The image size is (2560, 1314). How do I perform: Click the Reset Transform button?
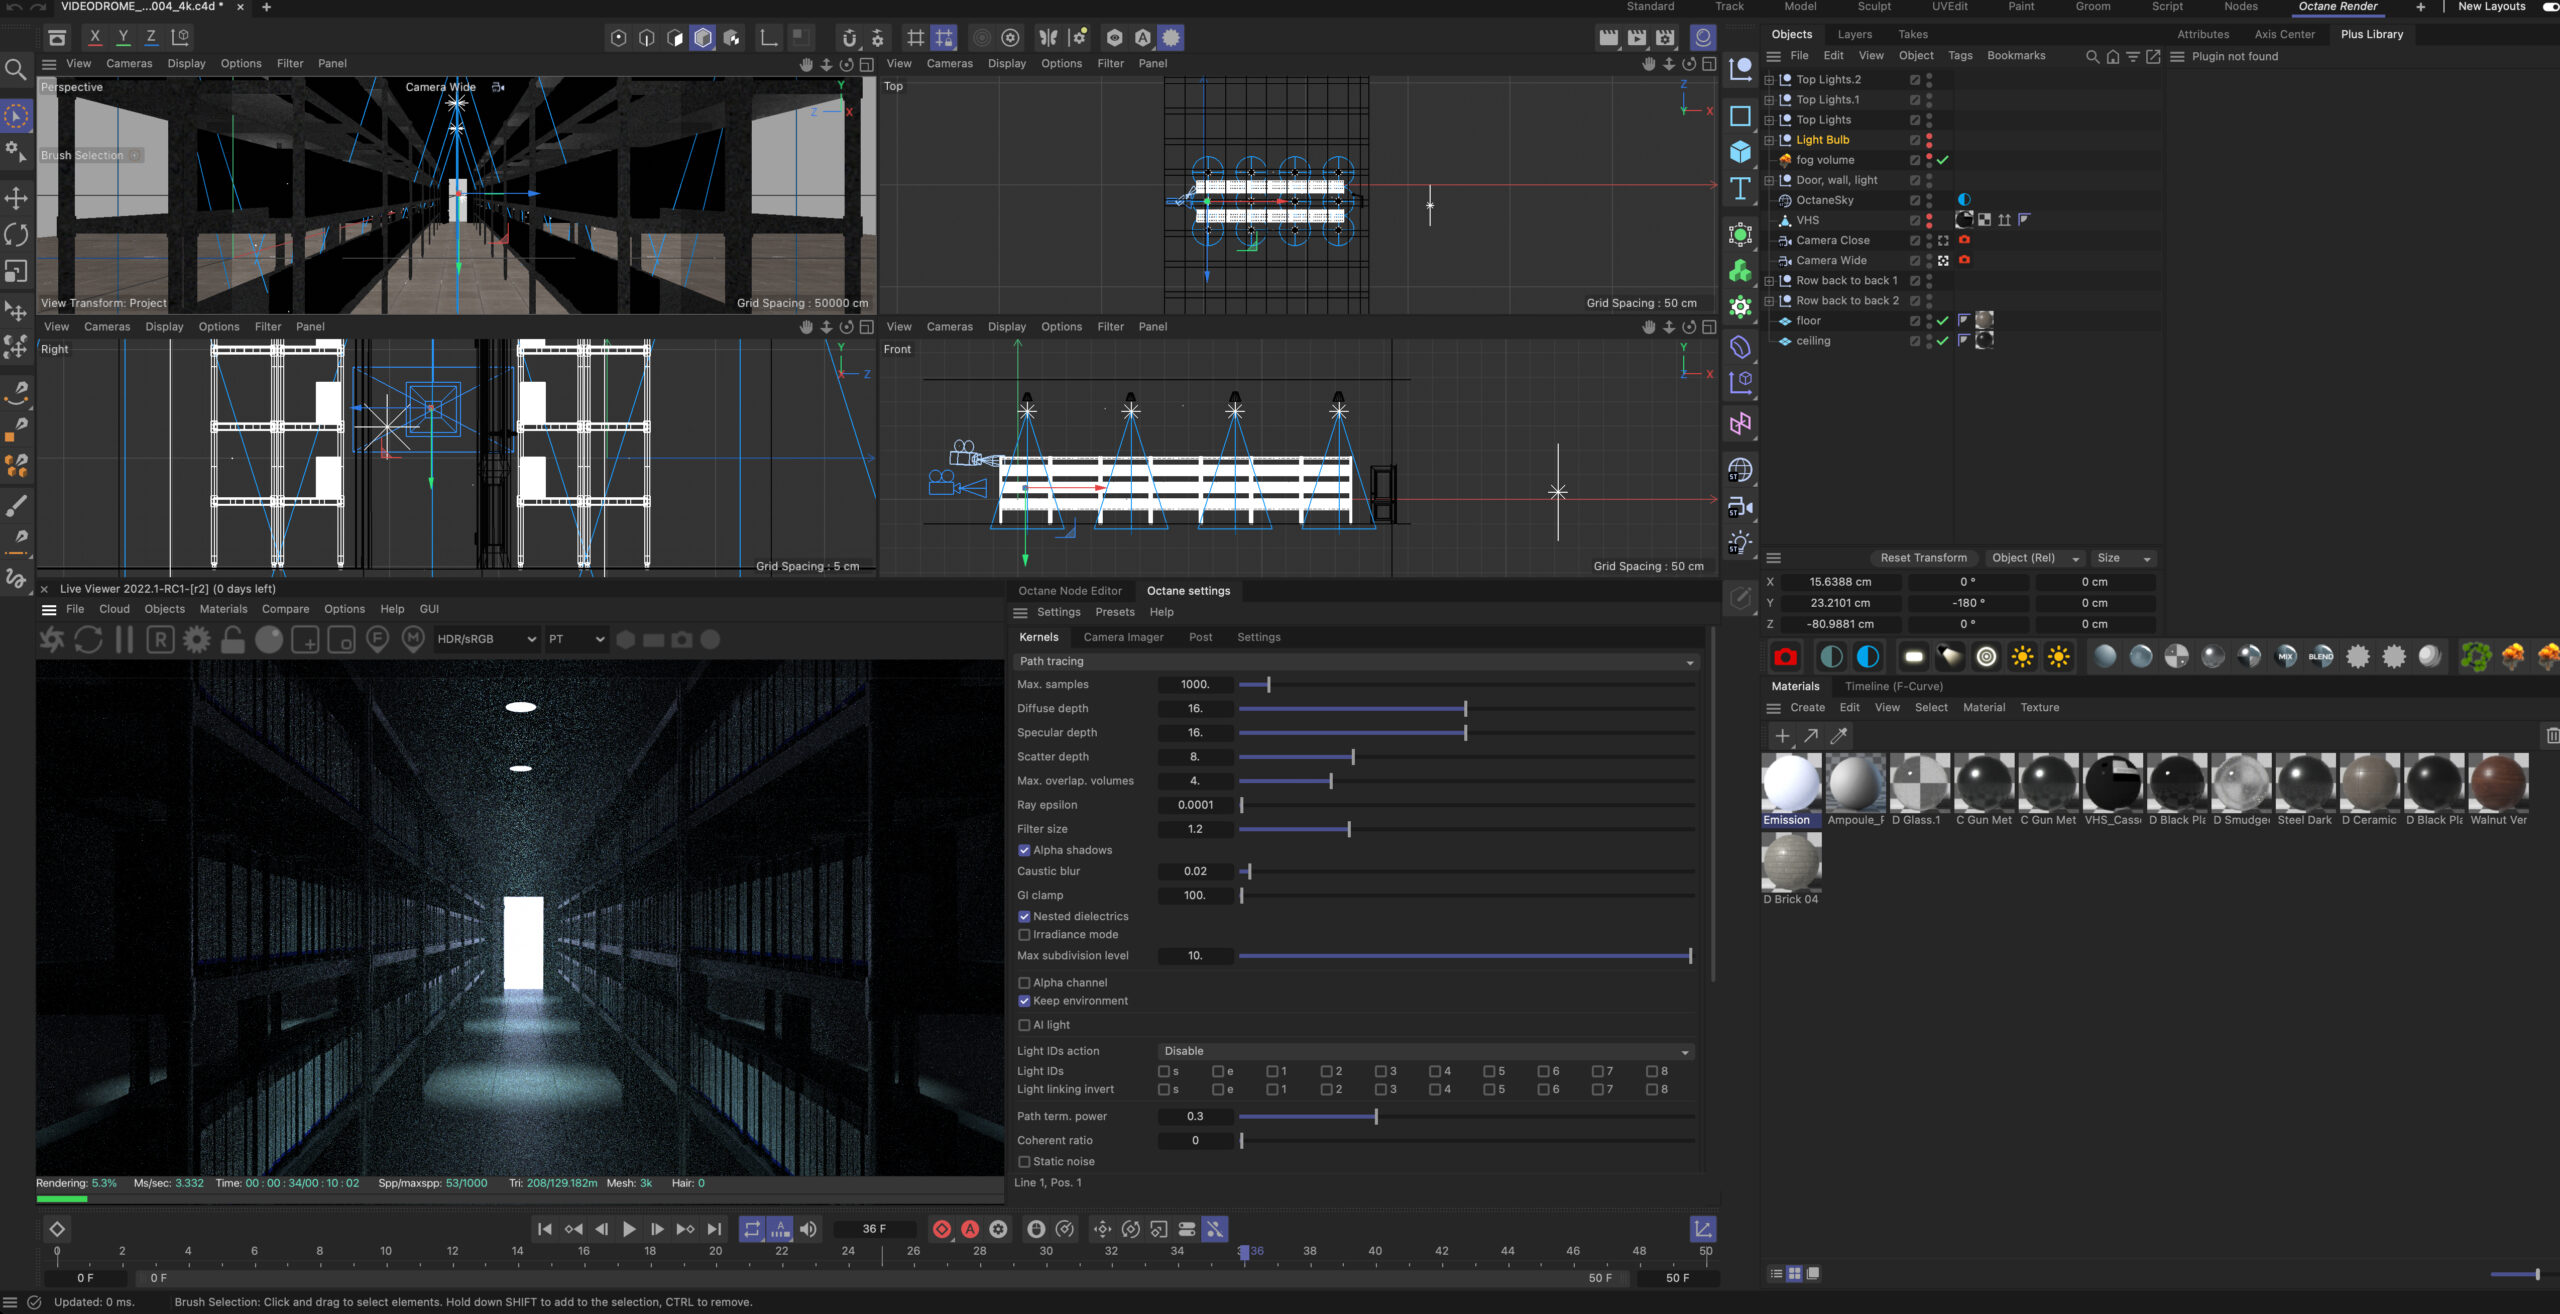coord(1922,558)
